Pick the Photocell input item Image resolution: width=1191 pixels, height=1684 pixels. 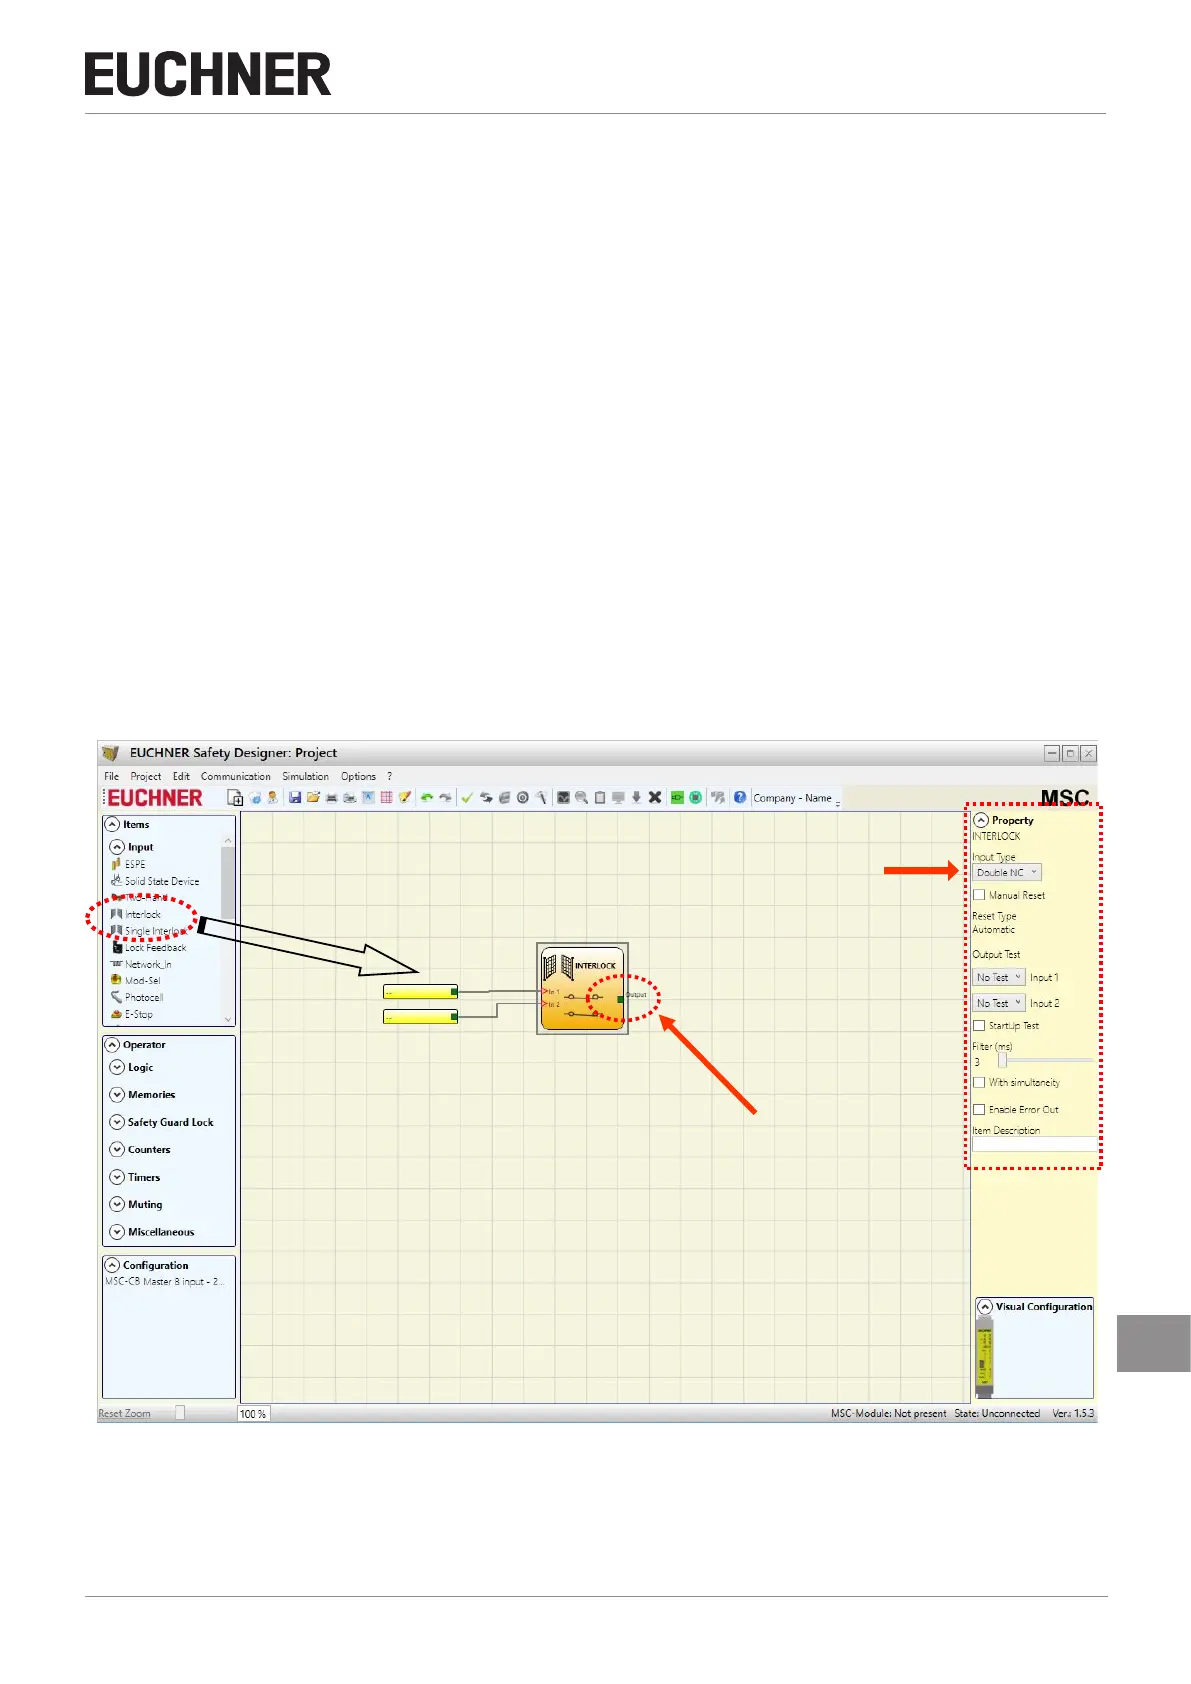(137, 997)
